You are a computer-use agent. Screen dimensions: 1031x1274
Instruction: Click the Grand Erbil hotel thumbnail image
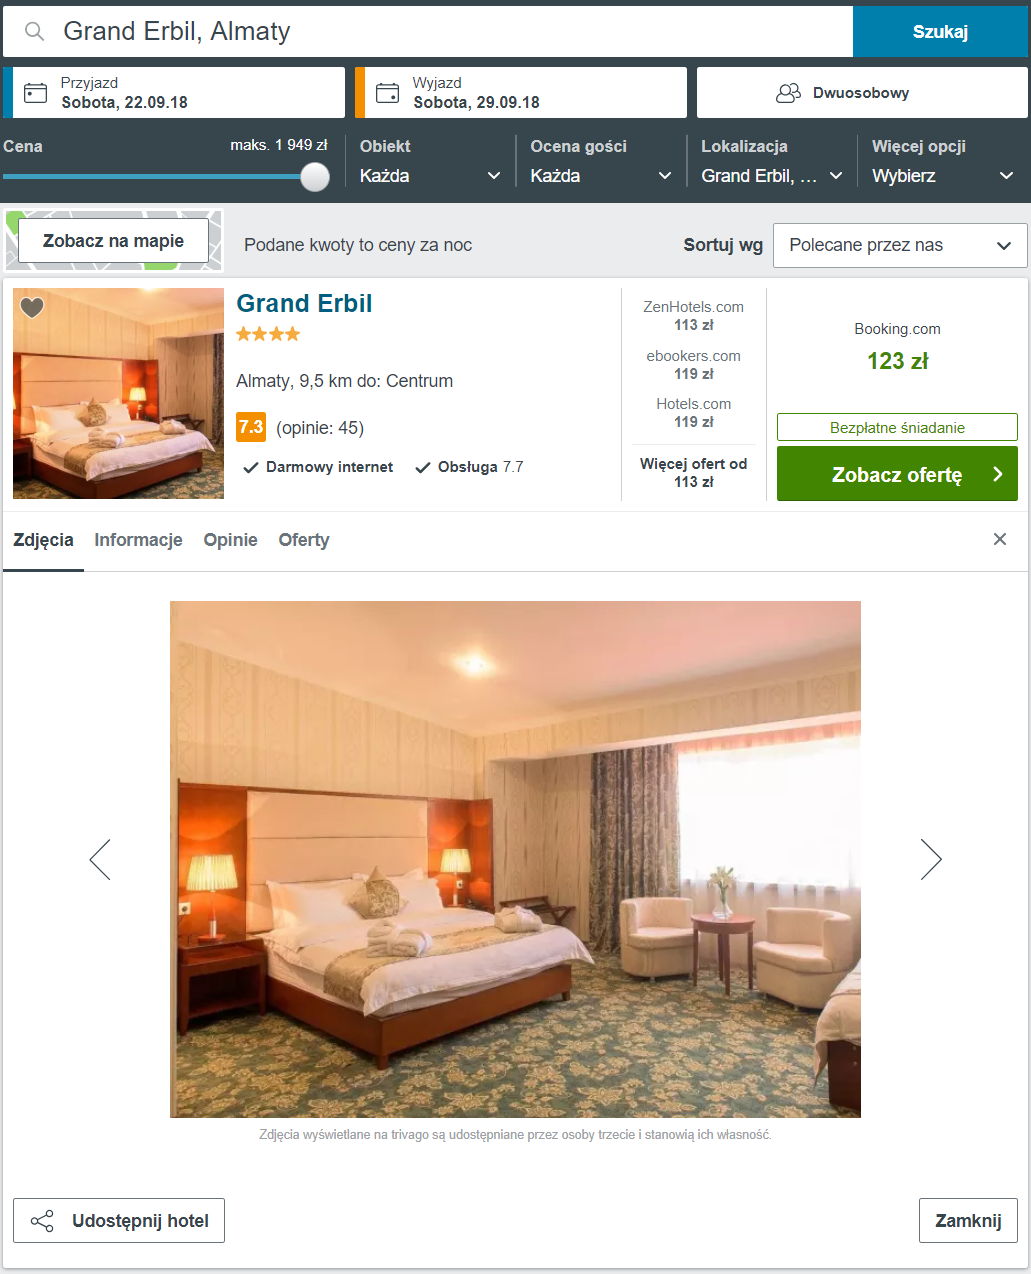[x=118, y=393]
